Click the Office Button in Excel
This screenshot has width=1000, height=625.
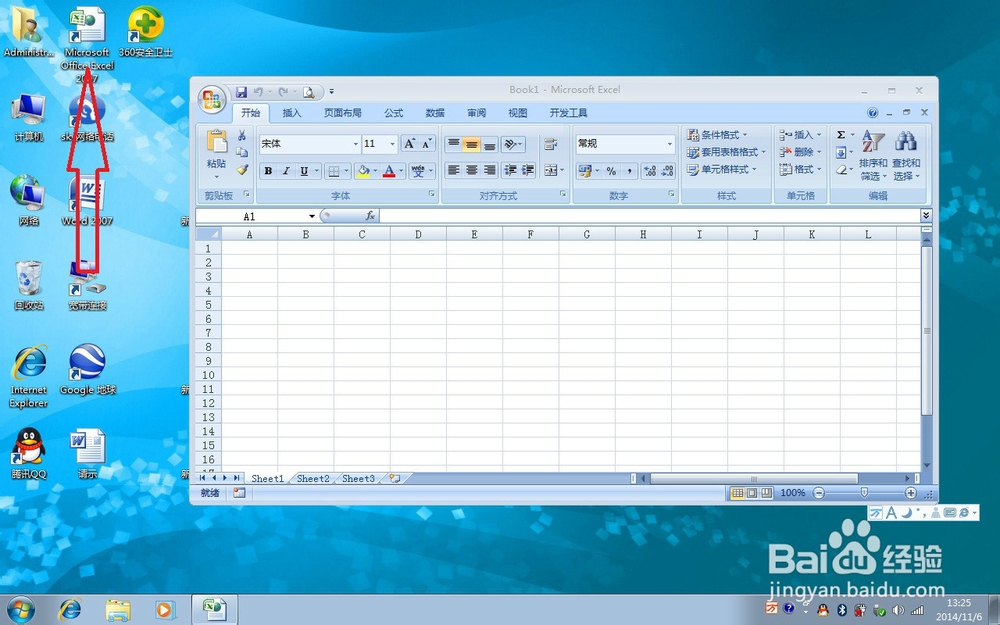point(212,99)
